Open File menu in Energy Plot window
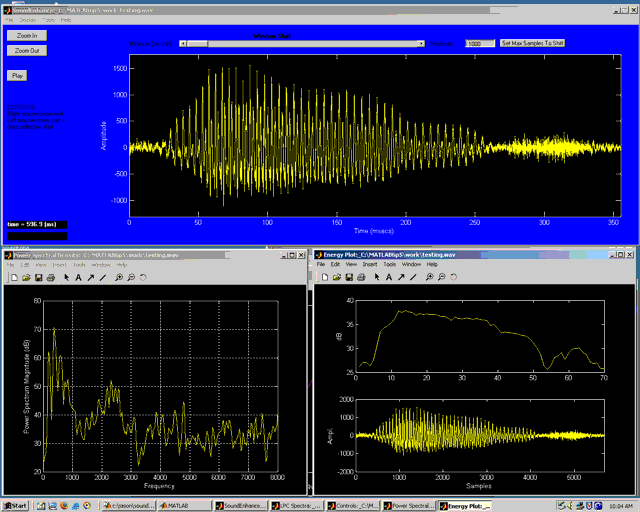This screenshot has width=640, height=512. point(322,265)
